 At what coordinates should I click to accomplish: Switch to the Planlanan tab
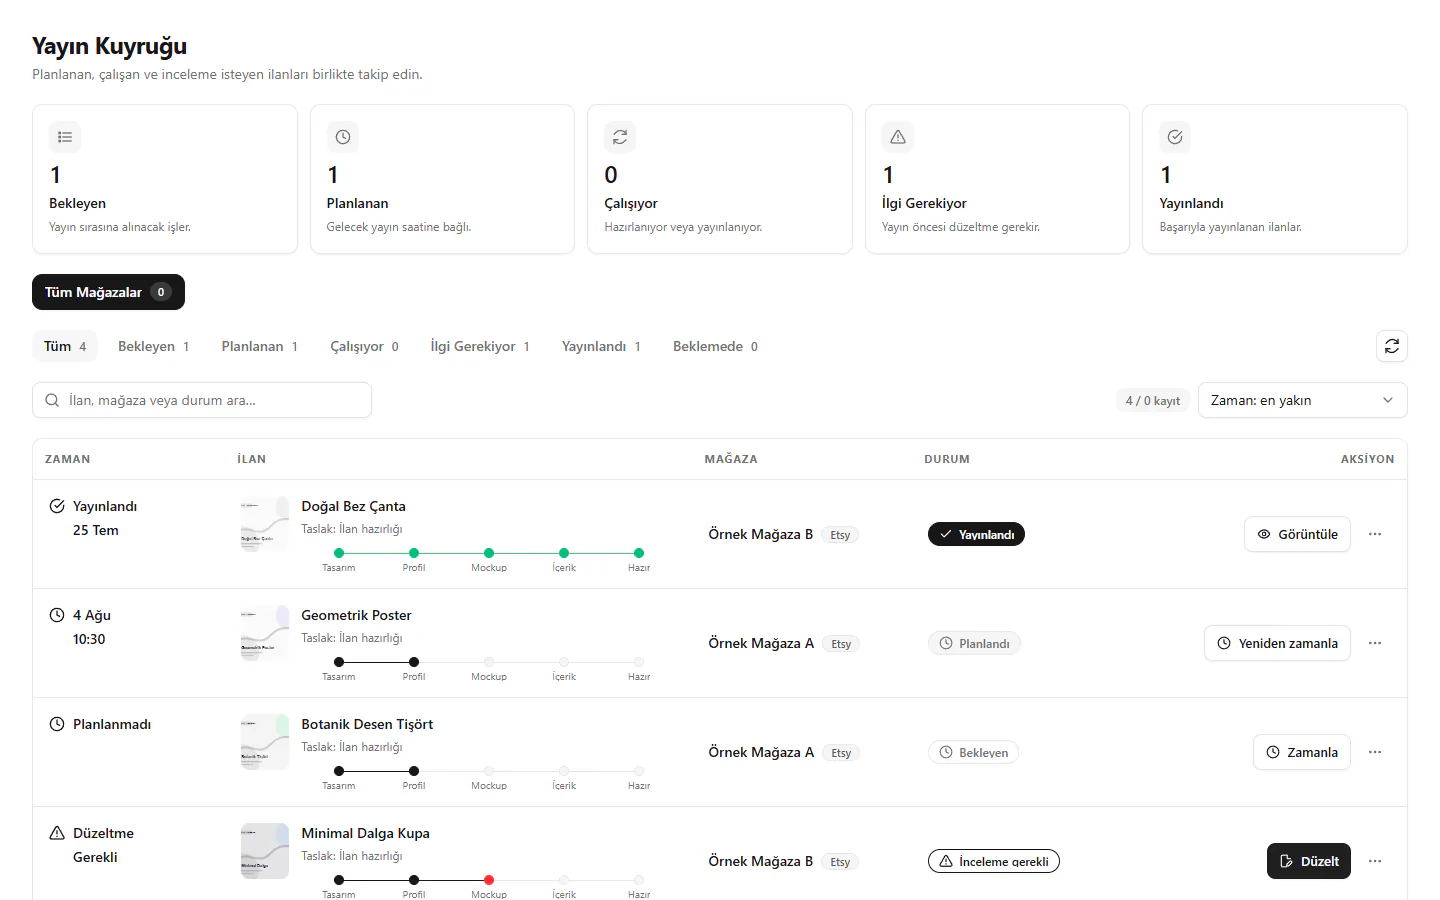(260, 346)
